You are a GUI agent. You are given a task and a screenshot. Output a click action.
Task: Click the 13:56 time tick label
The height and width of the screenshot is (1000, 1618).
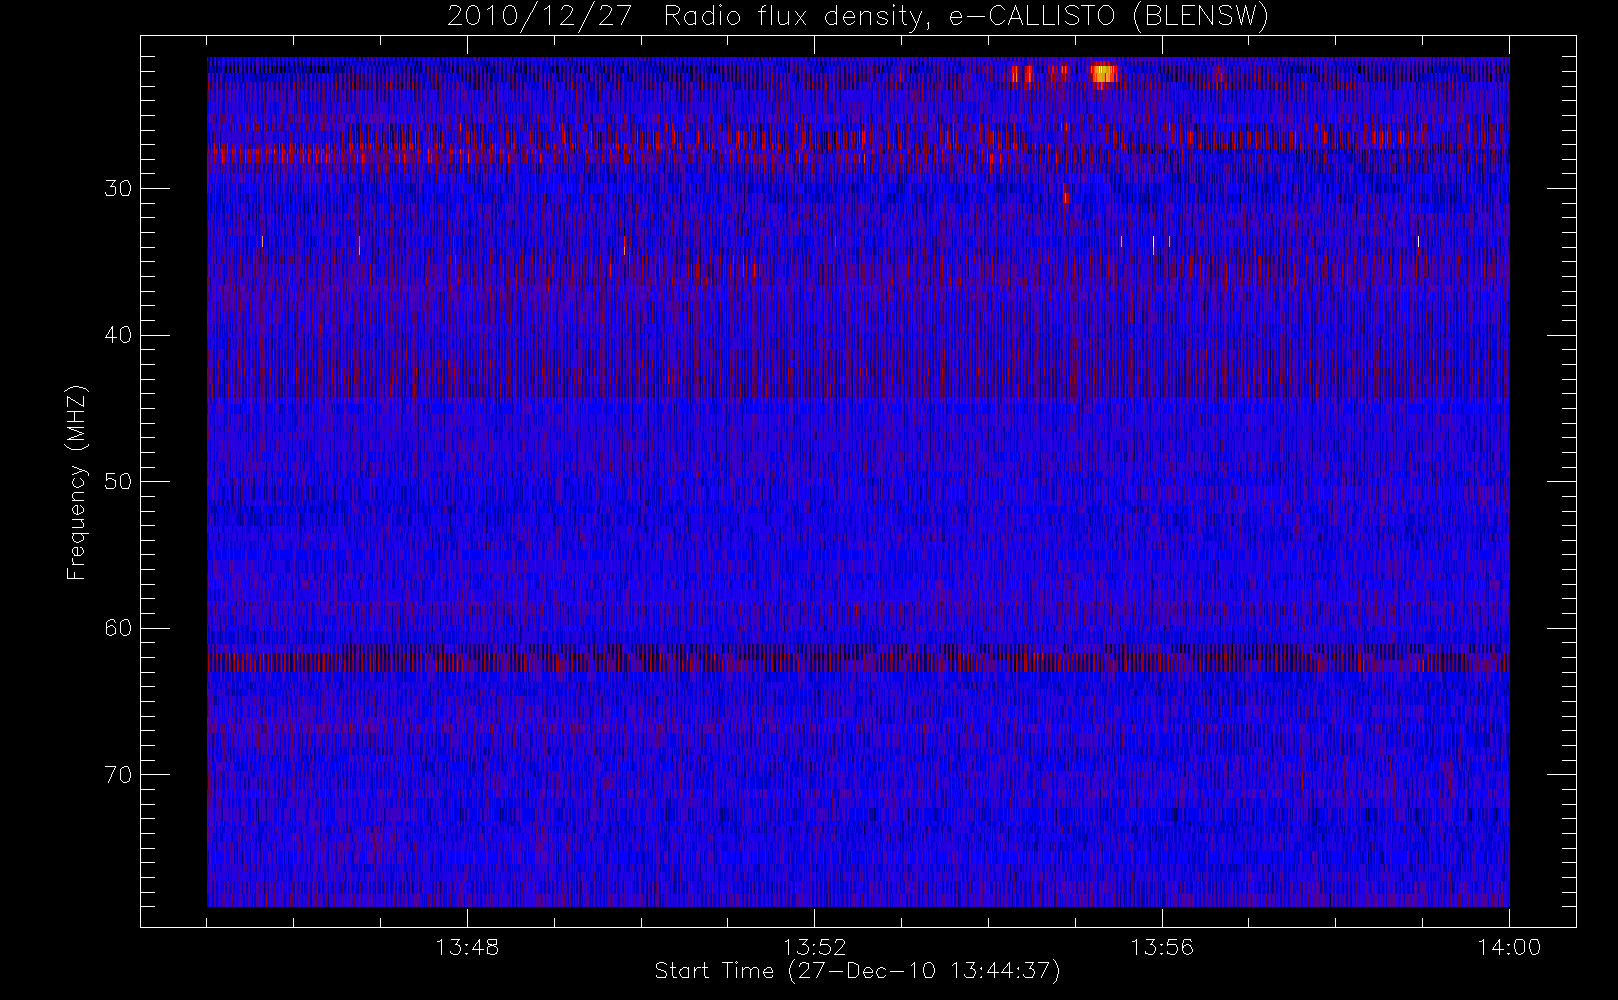click(x=1162, y=947)
